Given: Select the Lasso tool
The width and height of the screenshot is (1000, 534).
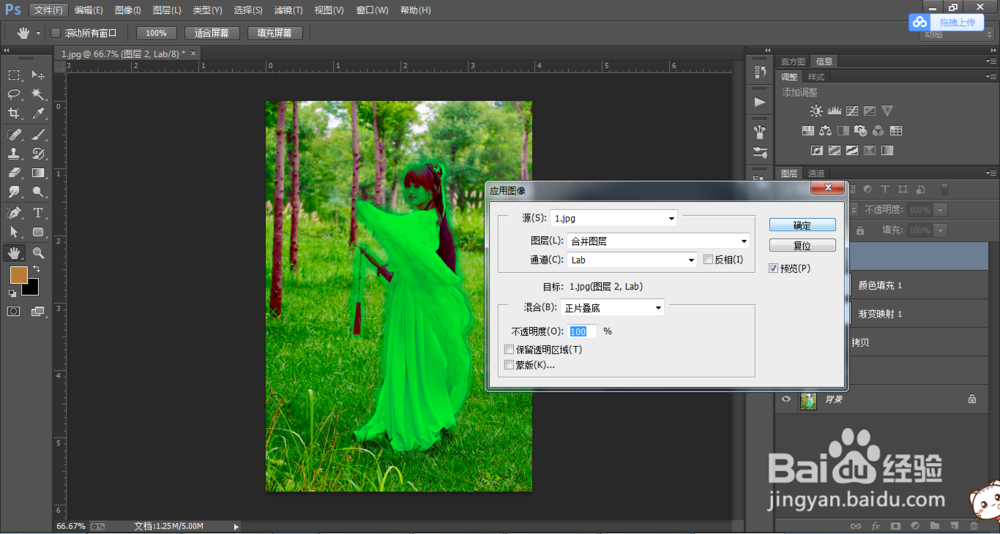Looking at the screenshot, I should [x=14, y=94].
